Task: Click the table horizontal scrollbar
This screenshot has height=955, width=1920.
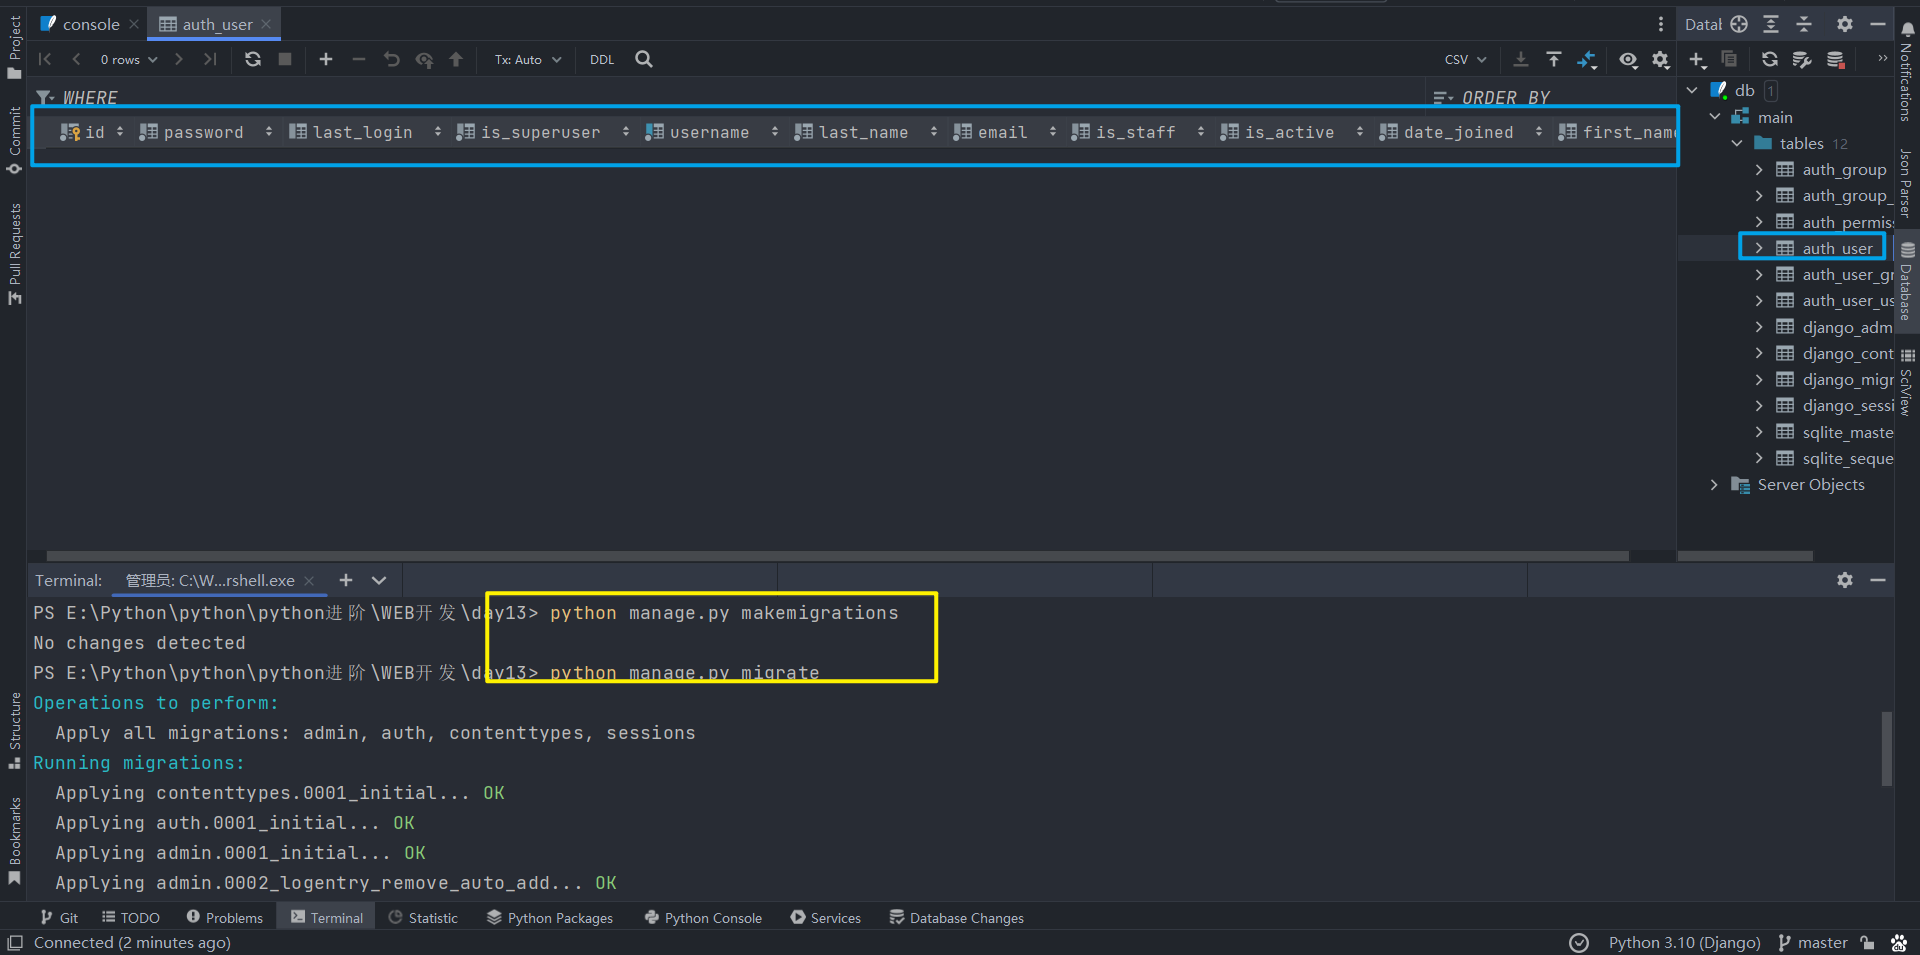Action: click(x=838, y=555)
